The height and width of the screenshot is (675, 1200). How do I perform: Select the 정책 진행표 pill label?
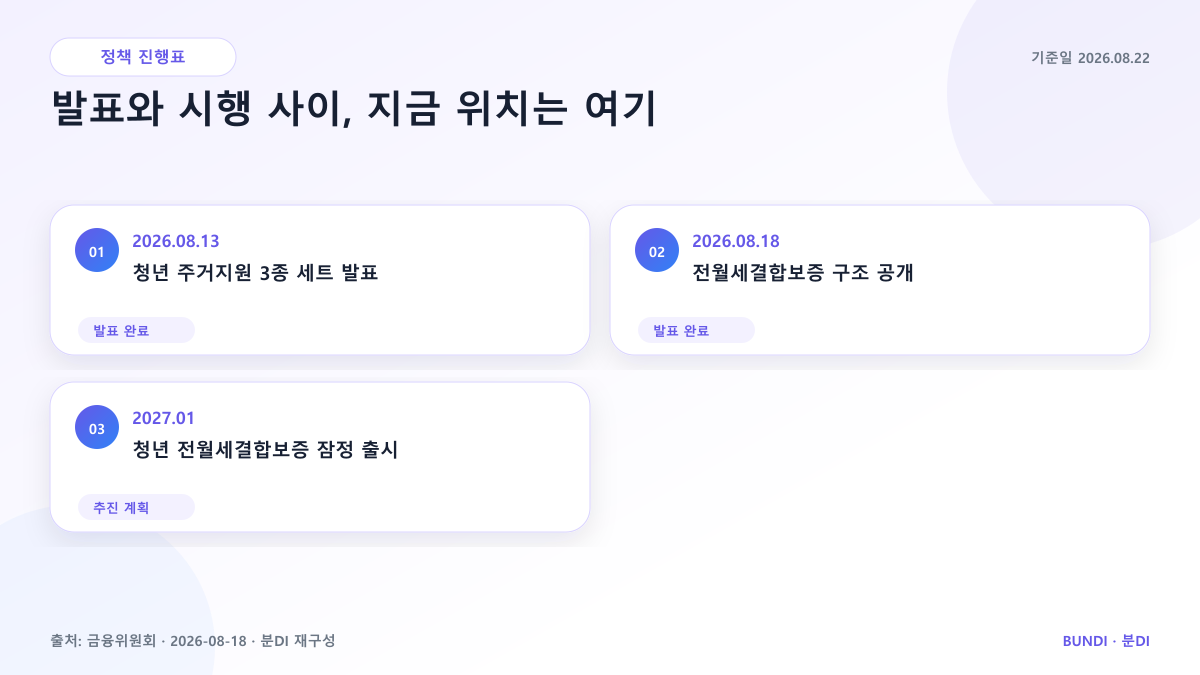tap(143, 57)
